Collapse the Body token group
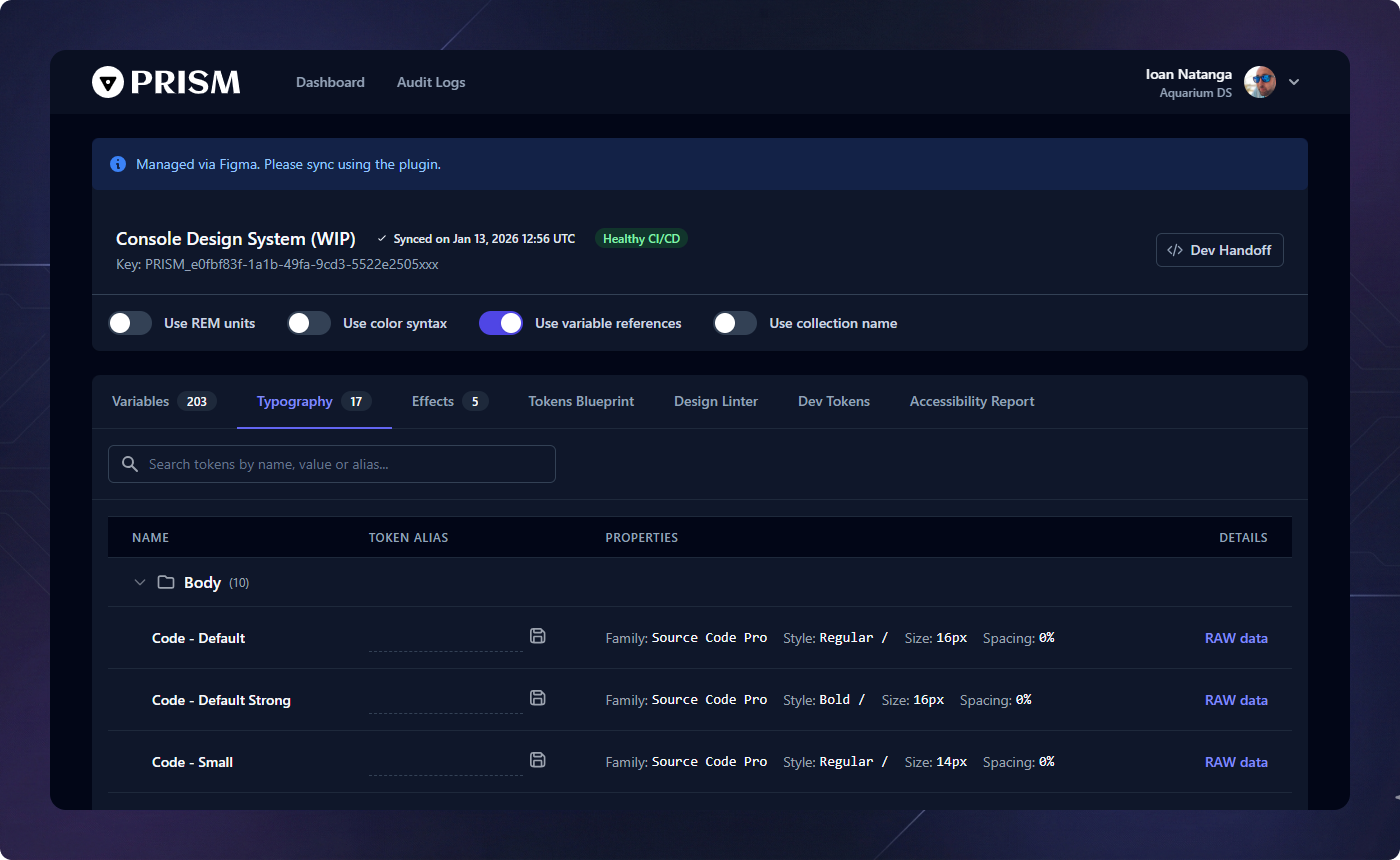1400x860 pixels. pyautogui.click(x=139, y=581)
